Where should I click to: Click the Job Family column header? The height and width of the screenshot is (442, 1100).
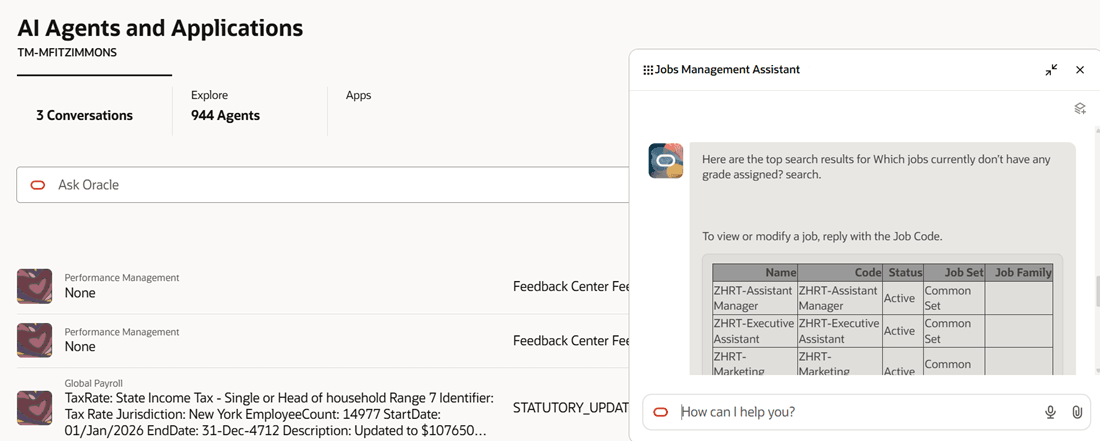tap(1019, 273)
